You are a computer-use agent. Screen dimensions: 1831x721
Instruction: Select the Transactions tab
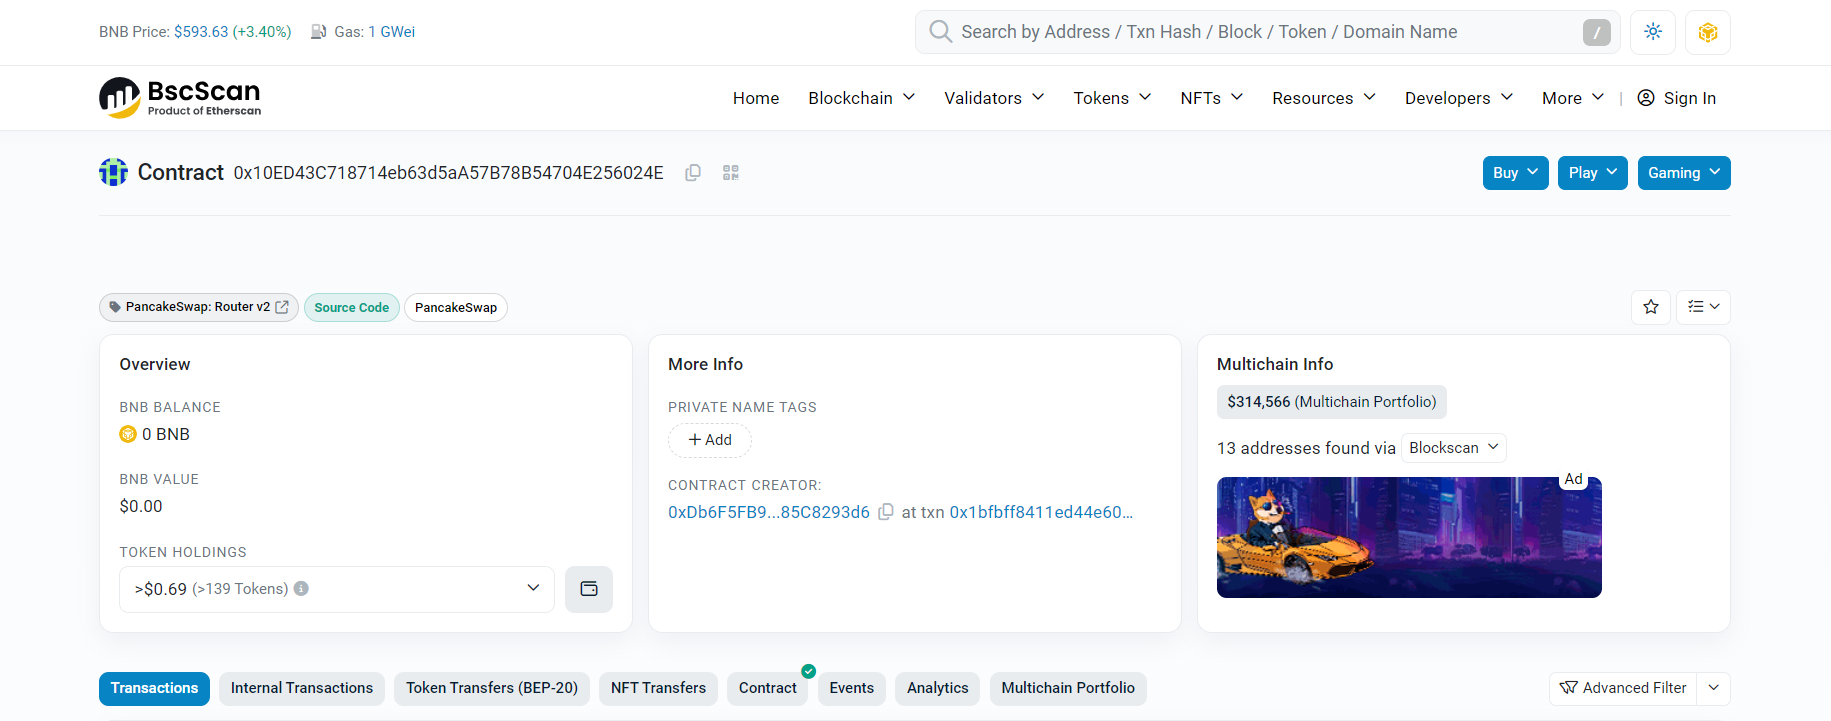154,688
